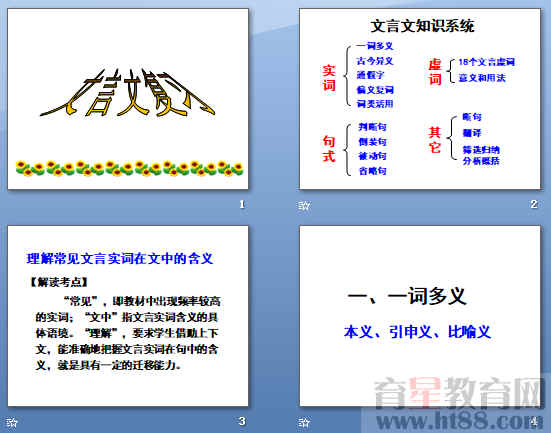This screenshot has width=551, height=433.
Task: Click the brace next to 其它 on slide 2
Action: pyautogui.click(x=451, y=137)
